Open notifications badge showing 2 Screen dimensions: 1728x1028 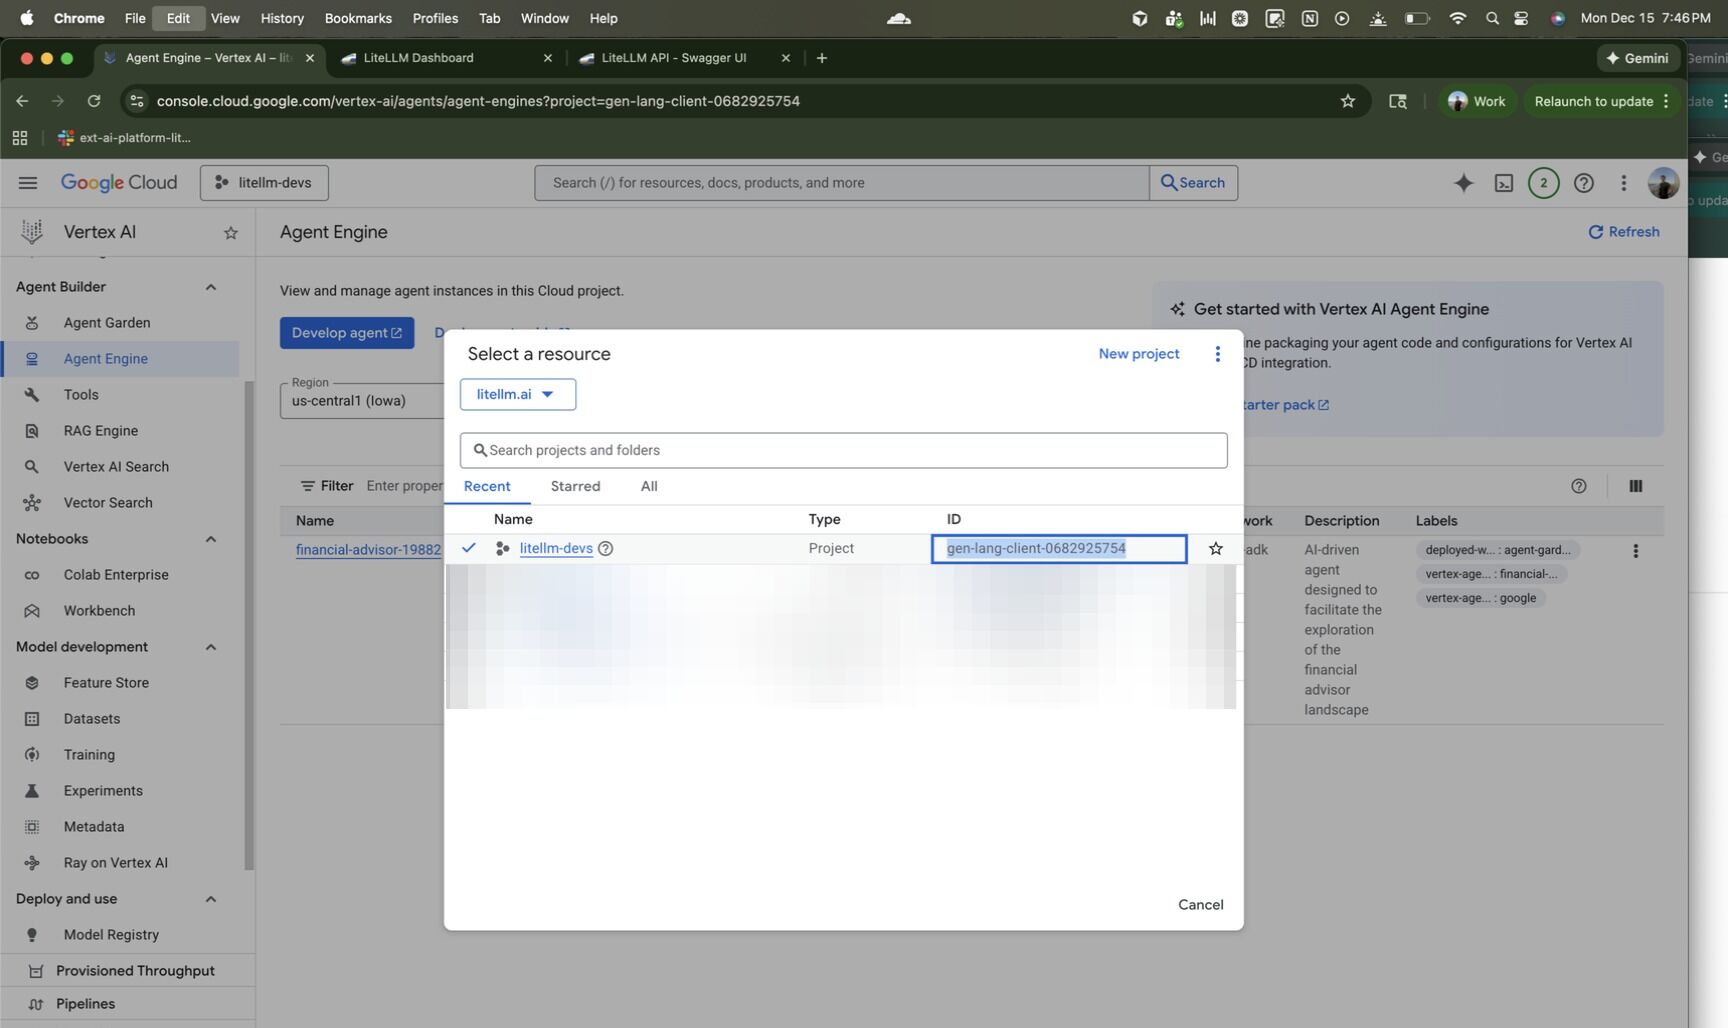(1543, 183)
